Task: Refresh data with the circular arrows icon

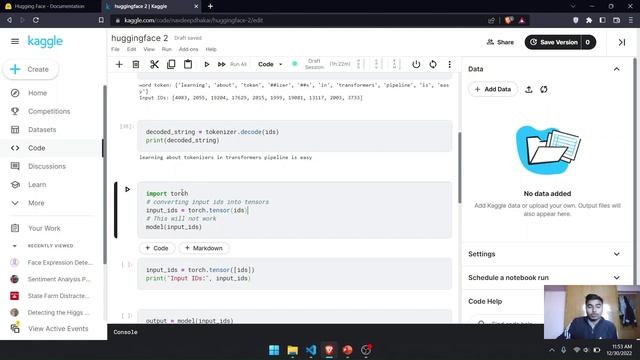Action: pyautogui.click(x=544, y=89)
